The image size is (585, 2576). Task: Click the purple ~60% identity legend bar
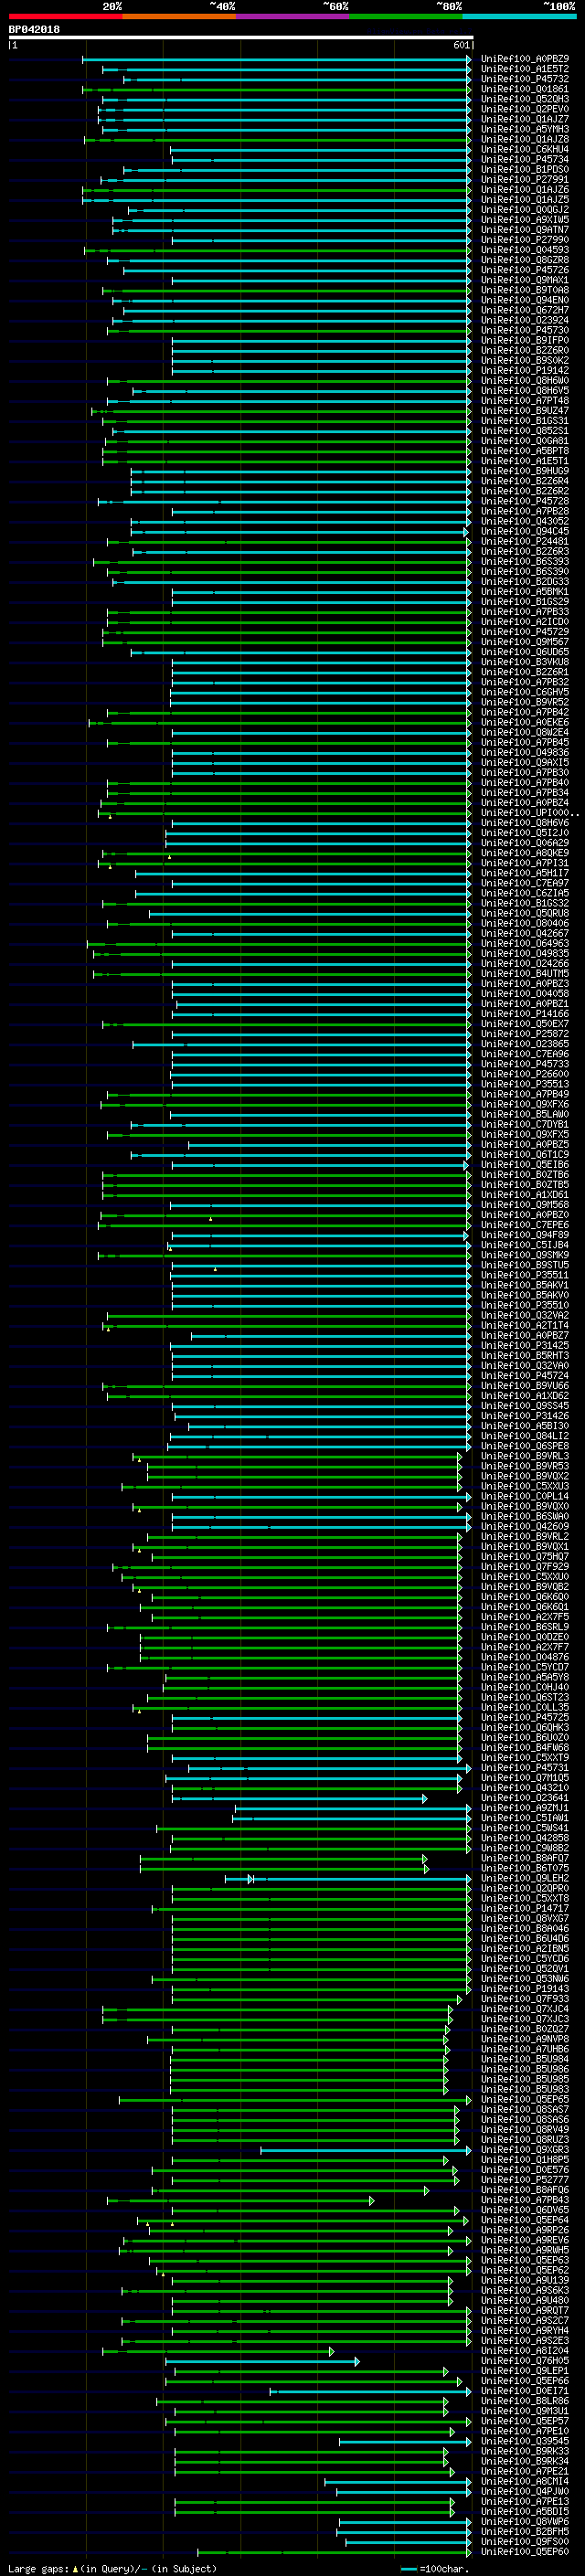click(293, 17)
